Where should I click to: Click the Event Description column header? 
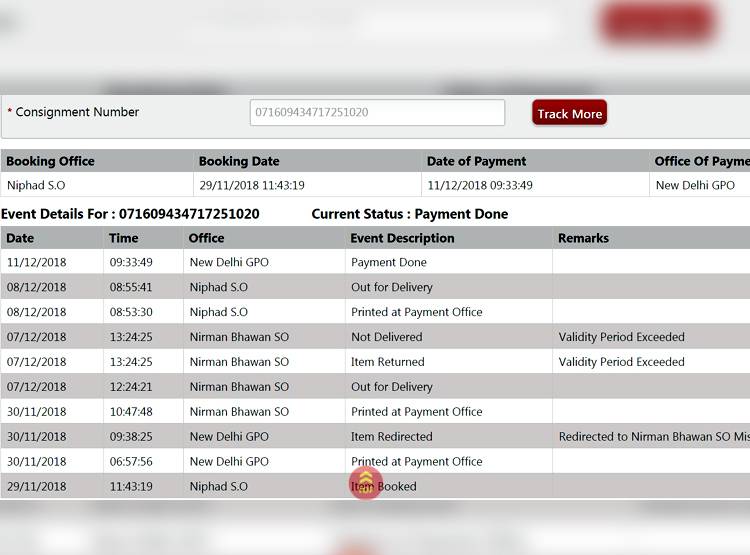402,238
